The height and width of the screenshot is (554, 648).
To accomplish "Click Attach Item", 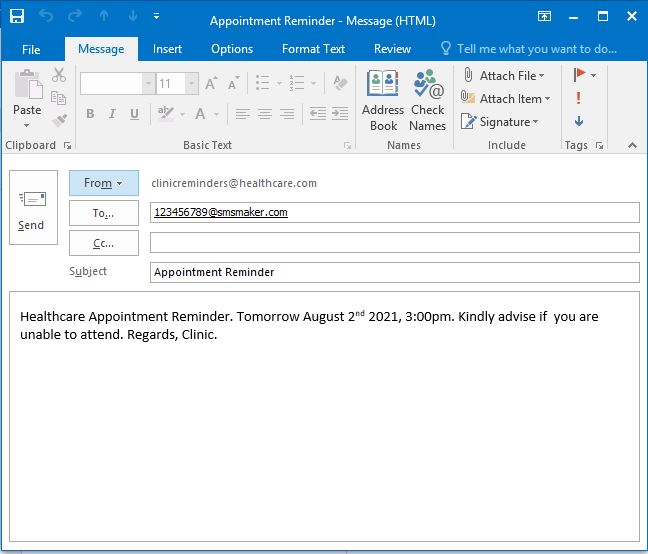I will [x=506, y=99].
